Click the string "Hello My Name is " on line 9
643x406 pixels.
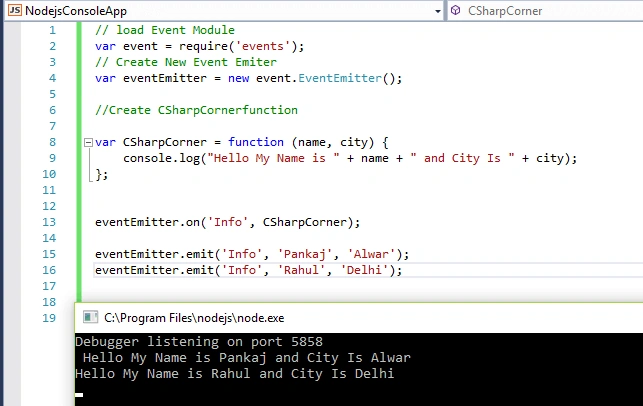(x=274, y=158)
